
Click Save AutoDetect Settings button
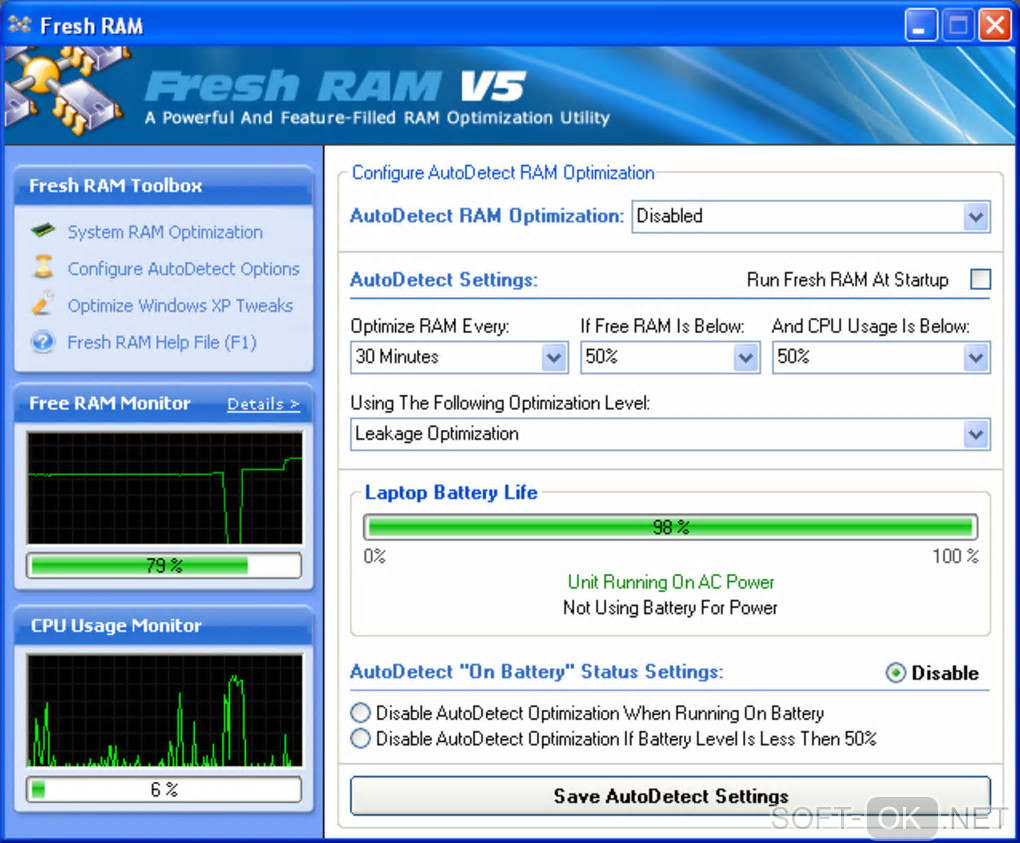(x=670, y=796)
